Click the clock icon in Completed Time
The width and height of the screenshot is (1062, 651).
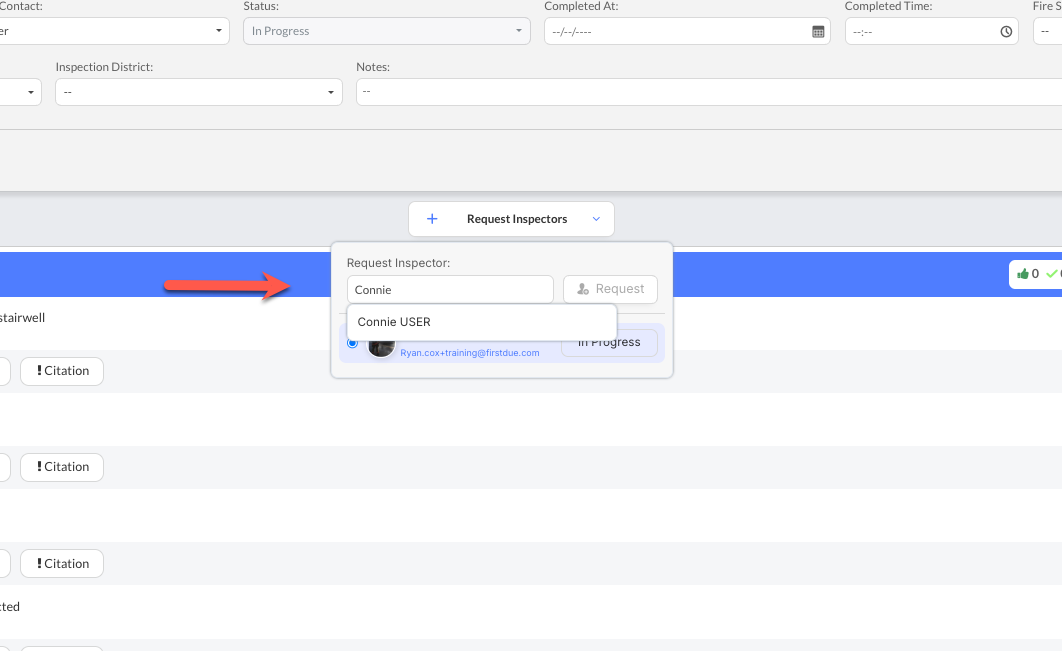click(1006, 32)
